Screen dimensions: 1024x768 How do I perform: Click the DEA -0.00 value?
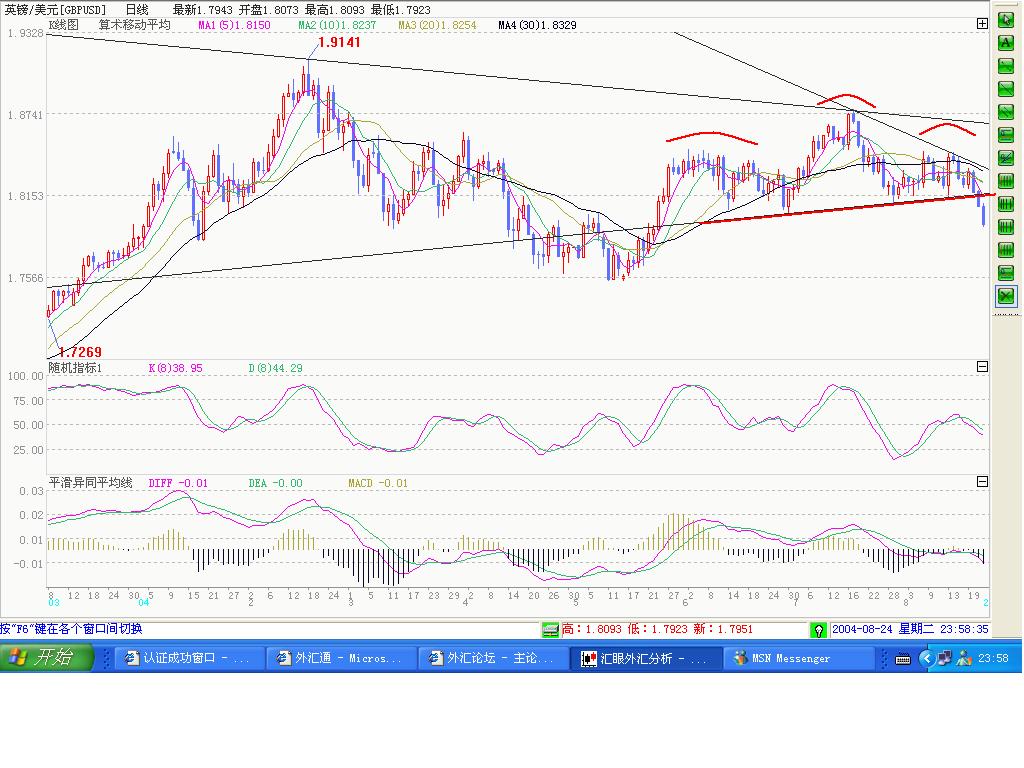(x=276, y=483)
